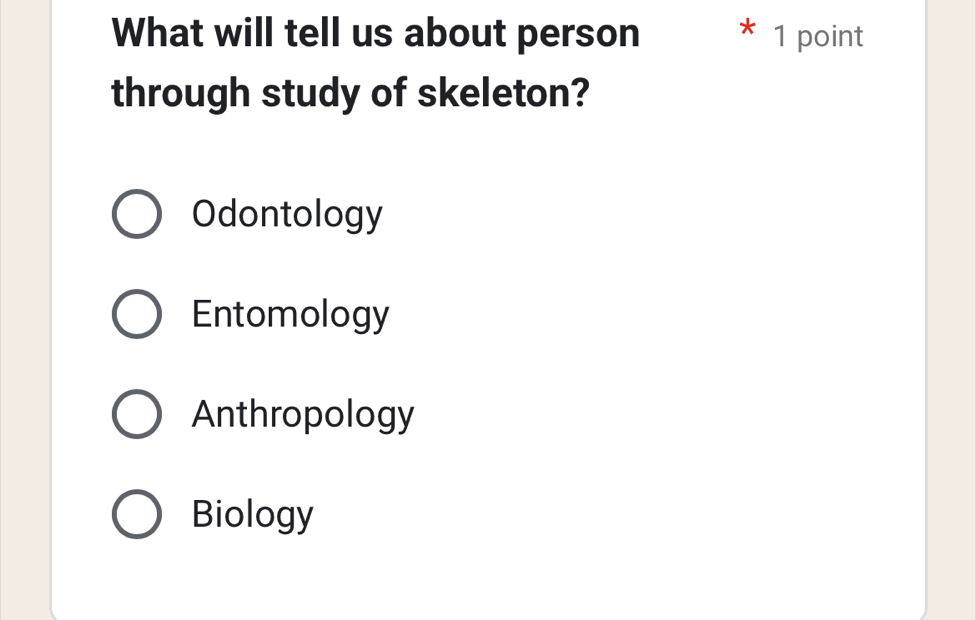Select the Entomology radio button

[x=137, y=313]
